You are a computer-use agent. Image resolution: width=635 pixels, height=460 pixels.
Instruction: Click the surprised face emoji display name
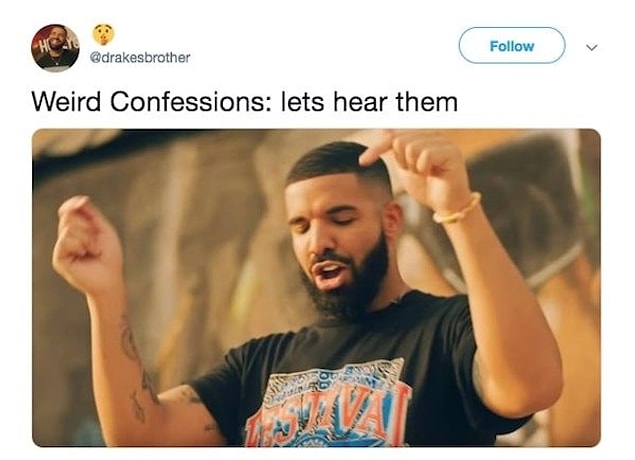click(x=103, y=34)
